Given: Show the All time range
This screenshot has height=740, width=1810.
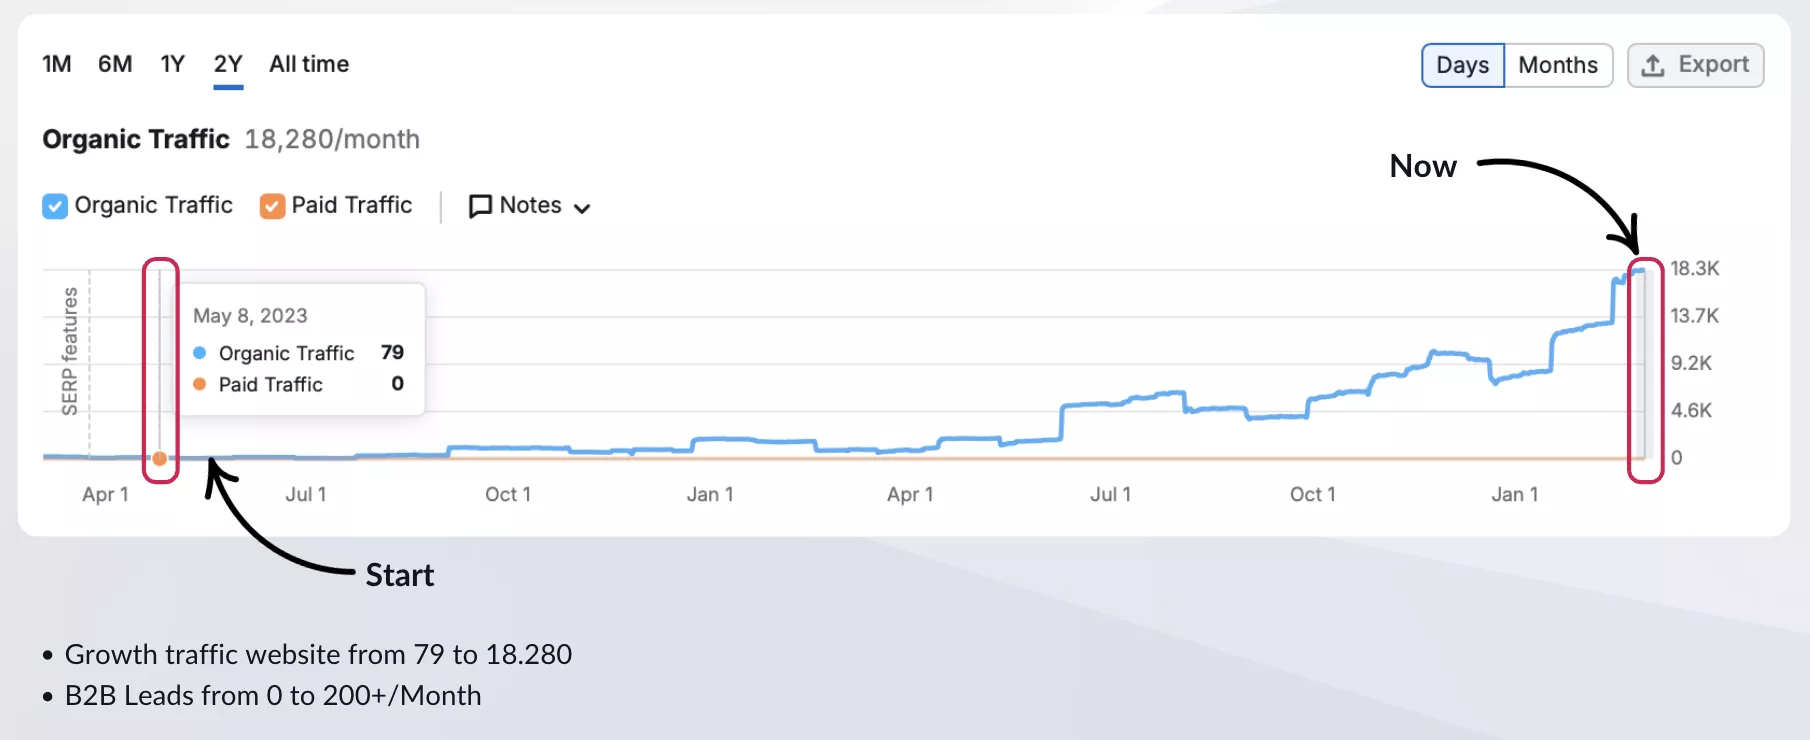Looking at the screenshot, I should [309, 65].
